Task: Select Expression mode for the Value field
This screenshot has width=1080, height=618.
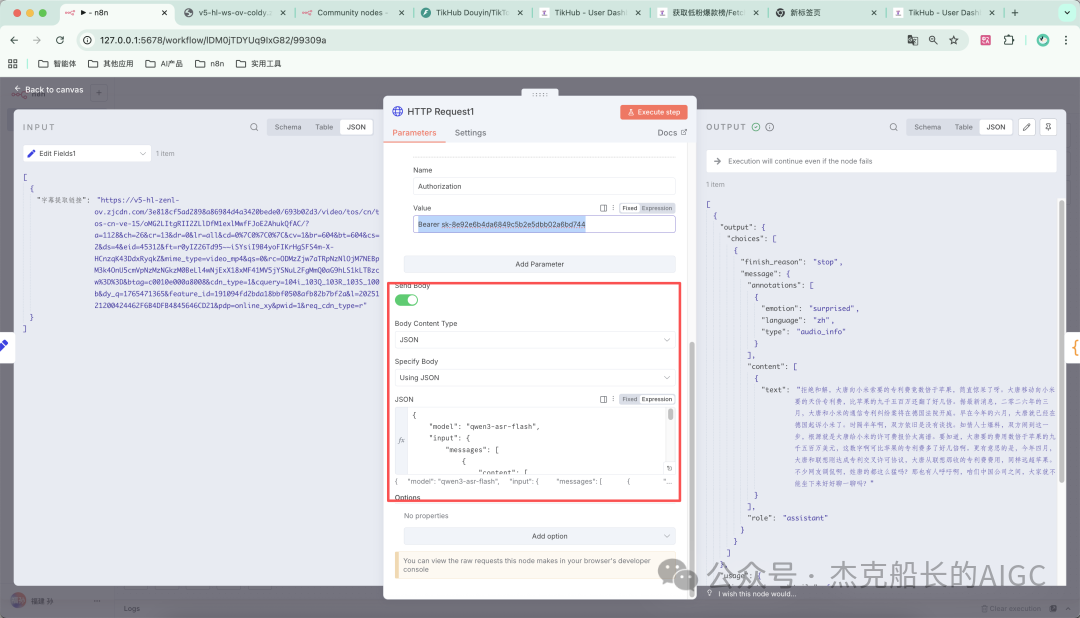Action: tap(656, 208)
